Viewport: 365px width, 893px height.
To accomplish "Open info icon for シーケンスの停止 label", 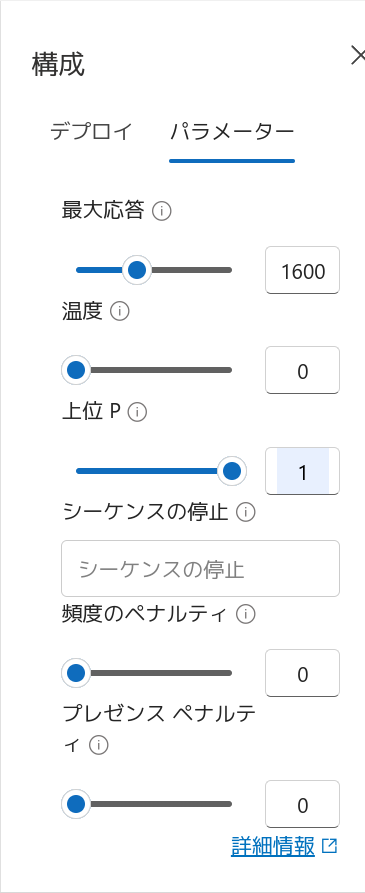I will (x=245, y=513).
